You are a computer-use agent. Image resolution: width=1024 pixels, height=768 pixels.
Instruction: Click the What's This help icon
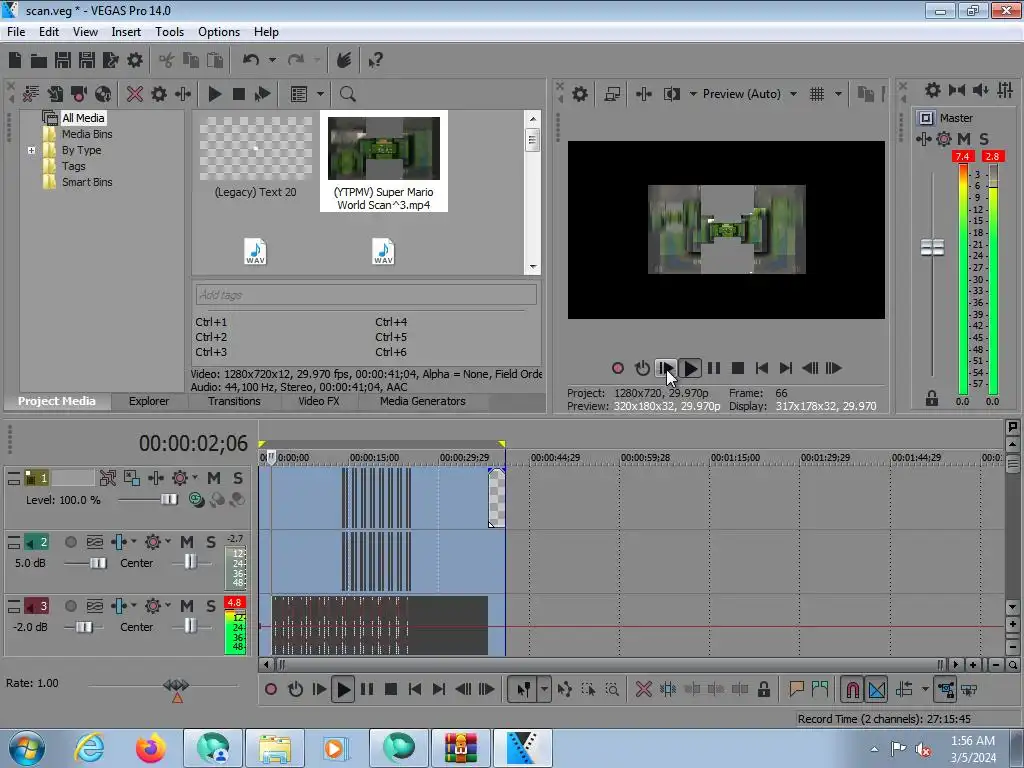pyautogui.click(x=375, y=61)
